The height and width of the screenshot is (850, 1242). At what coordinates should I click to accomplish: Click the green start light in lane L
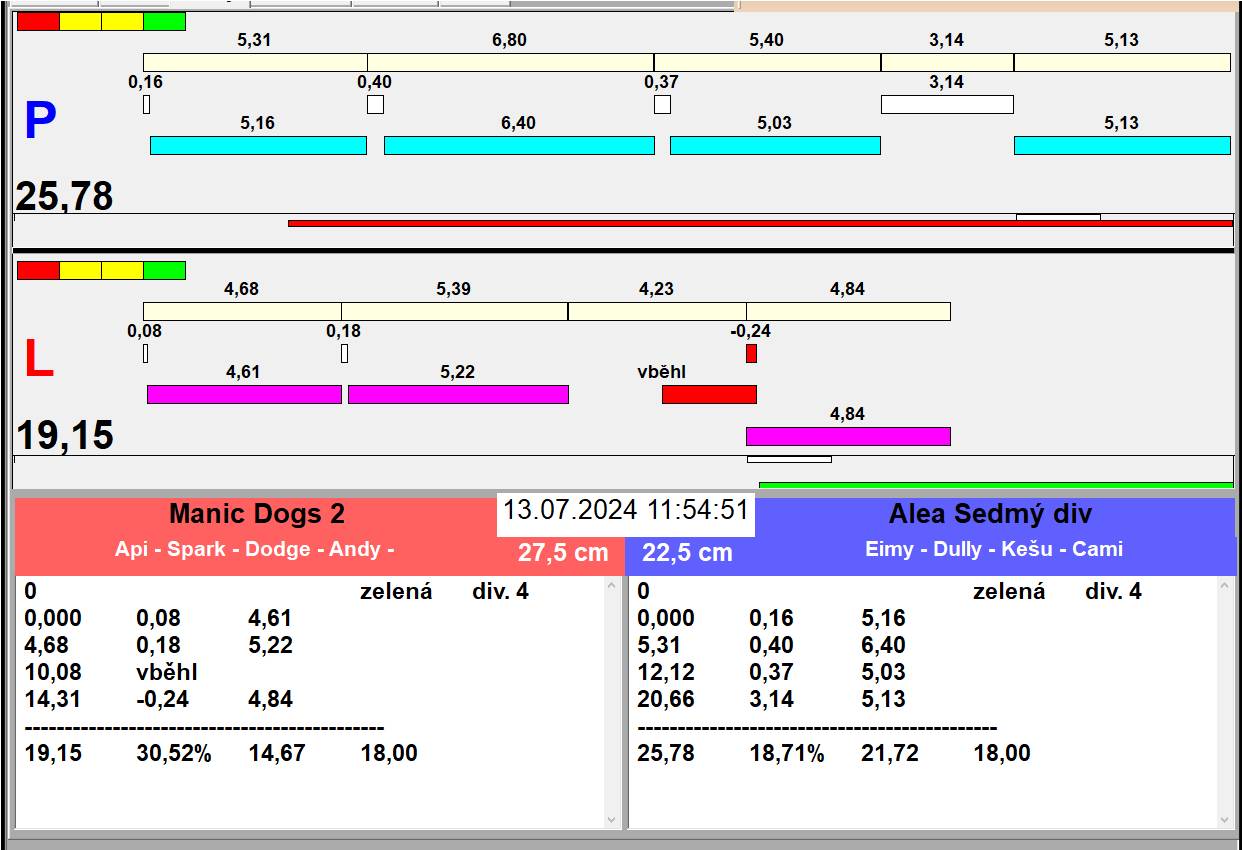click(164, 270)
